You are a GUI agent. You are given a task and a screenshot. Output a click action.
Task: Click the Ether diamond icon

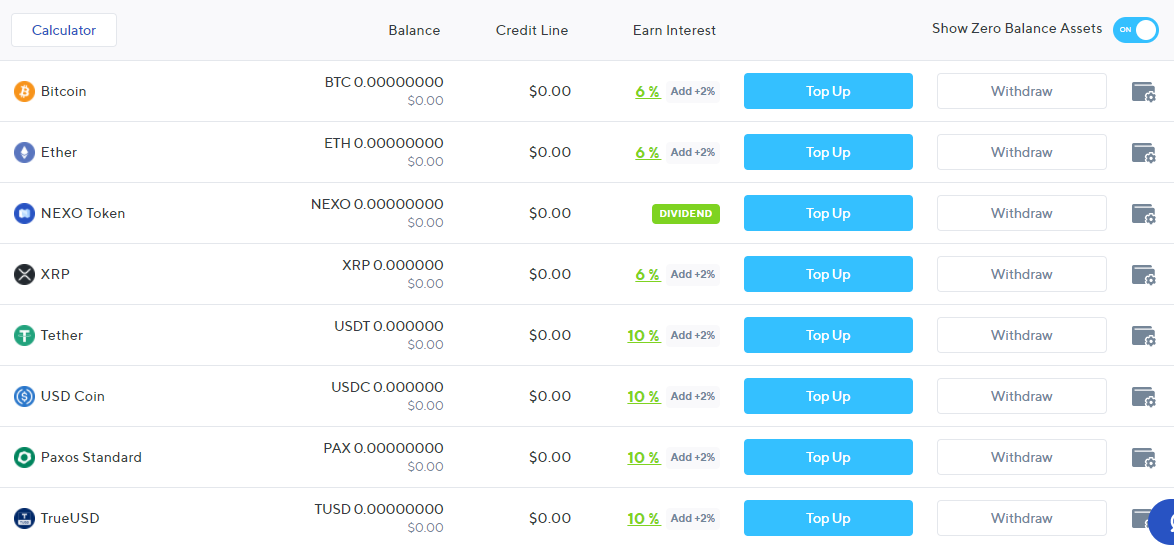(25, 152)
